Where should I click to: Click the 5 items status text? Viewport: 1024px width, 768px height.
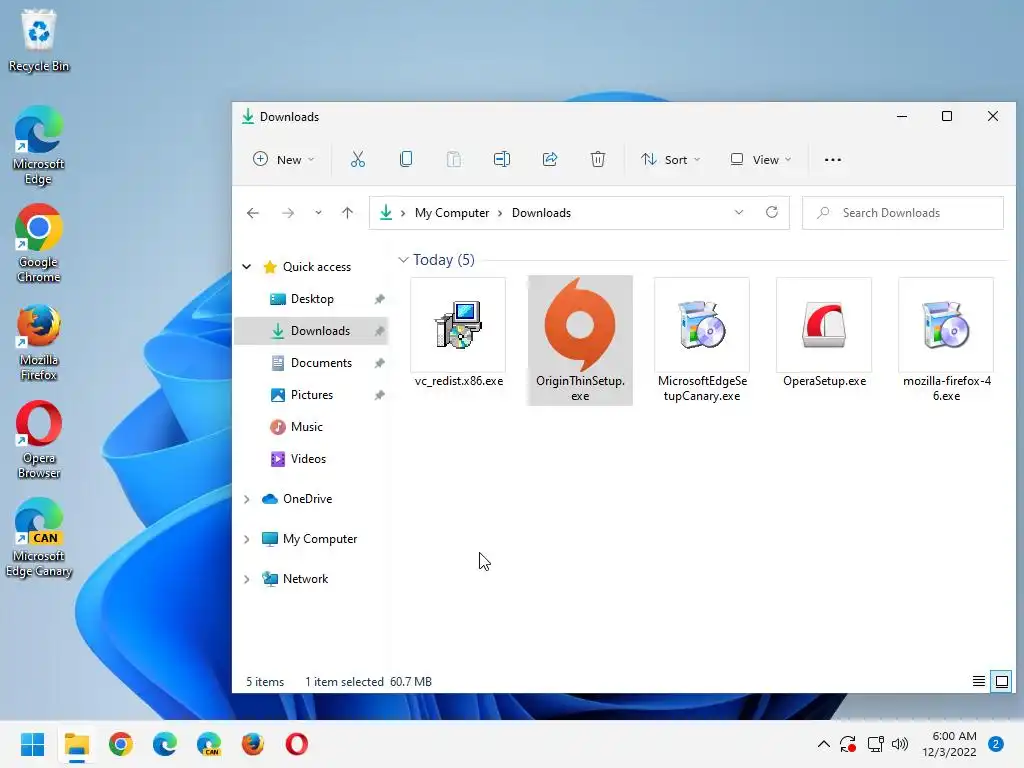[265, 682]
